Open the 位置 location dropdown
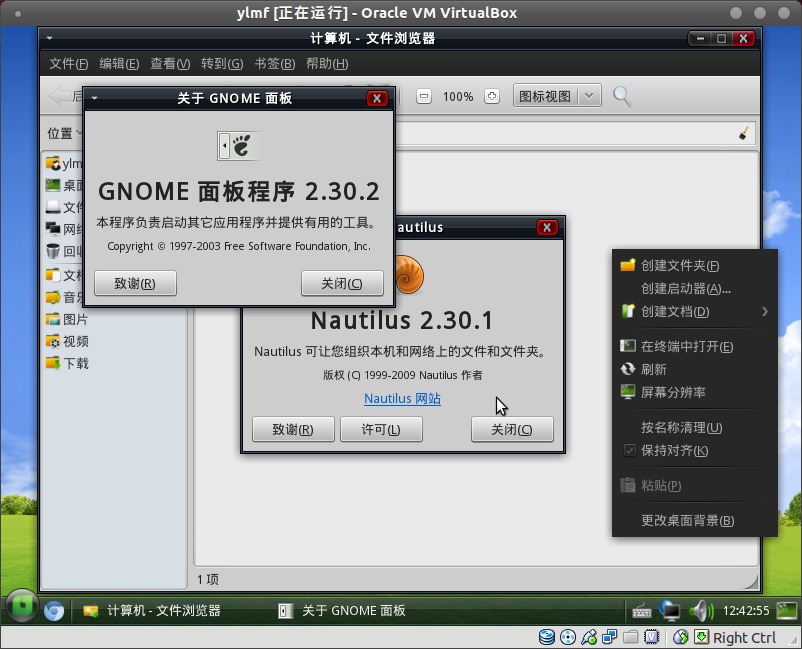802x649 pixels. pyautogui.click(x=64, y=133)
